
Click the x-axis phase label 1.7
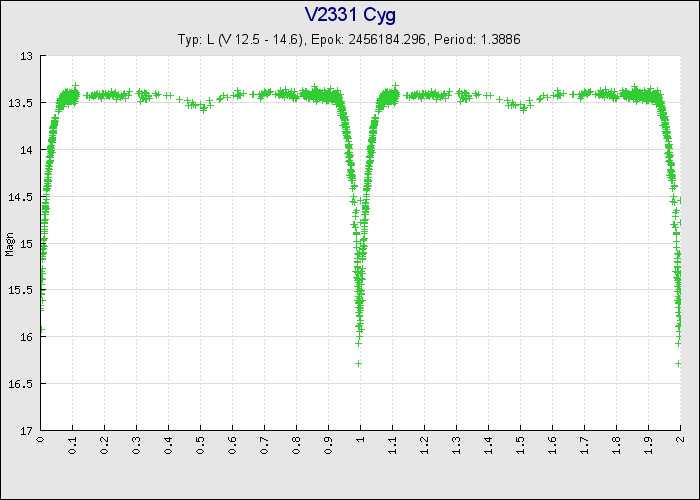(x=585, y=445)
